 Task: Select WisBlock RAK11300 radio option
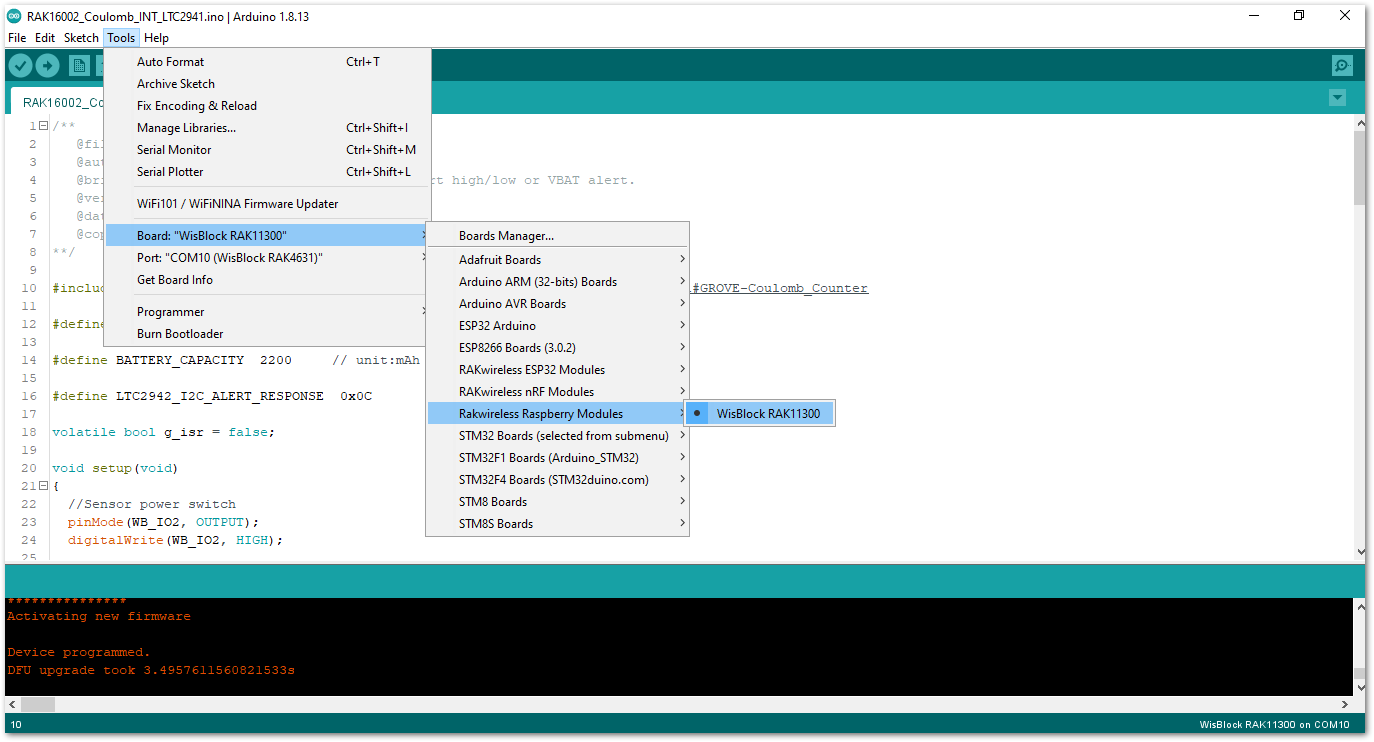pos(759,414)
